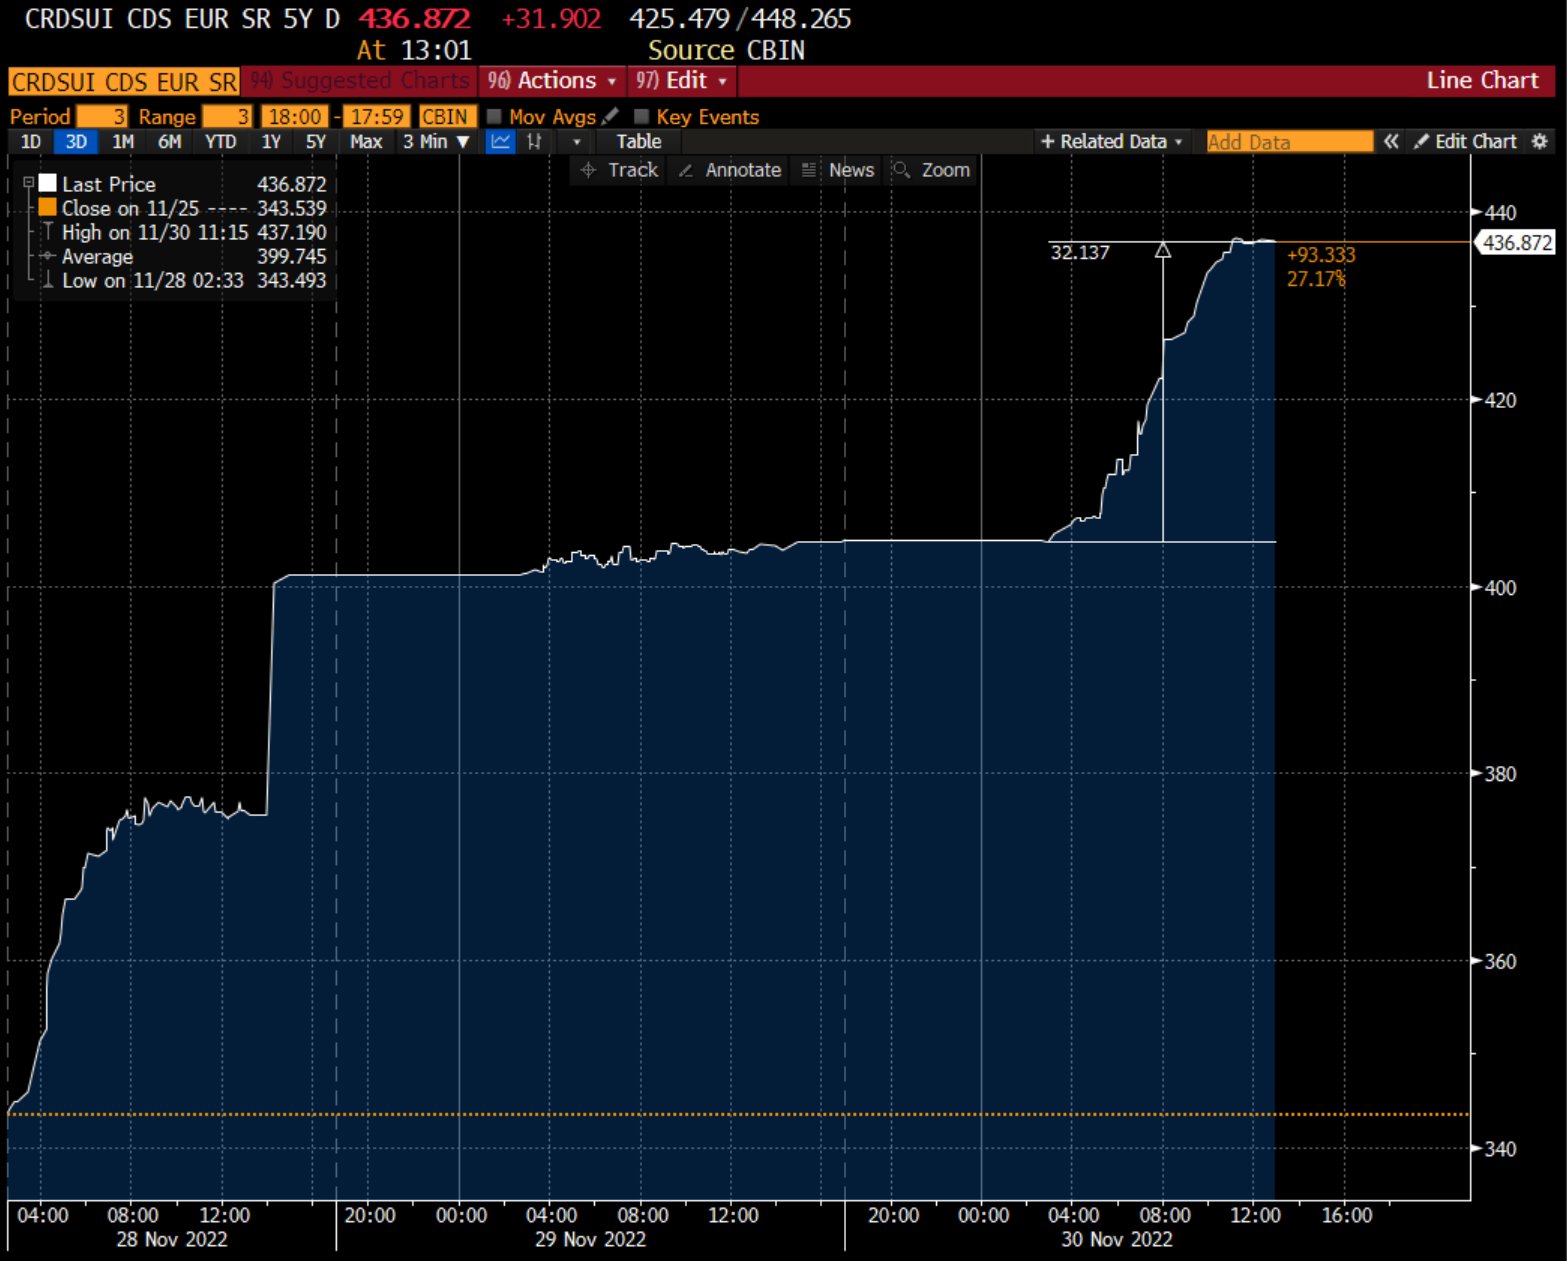Select the line chart type icon
Screen dimensions: 1567x1261
click(500, 142)
